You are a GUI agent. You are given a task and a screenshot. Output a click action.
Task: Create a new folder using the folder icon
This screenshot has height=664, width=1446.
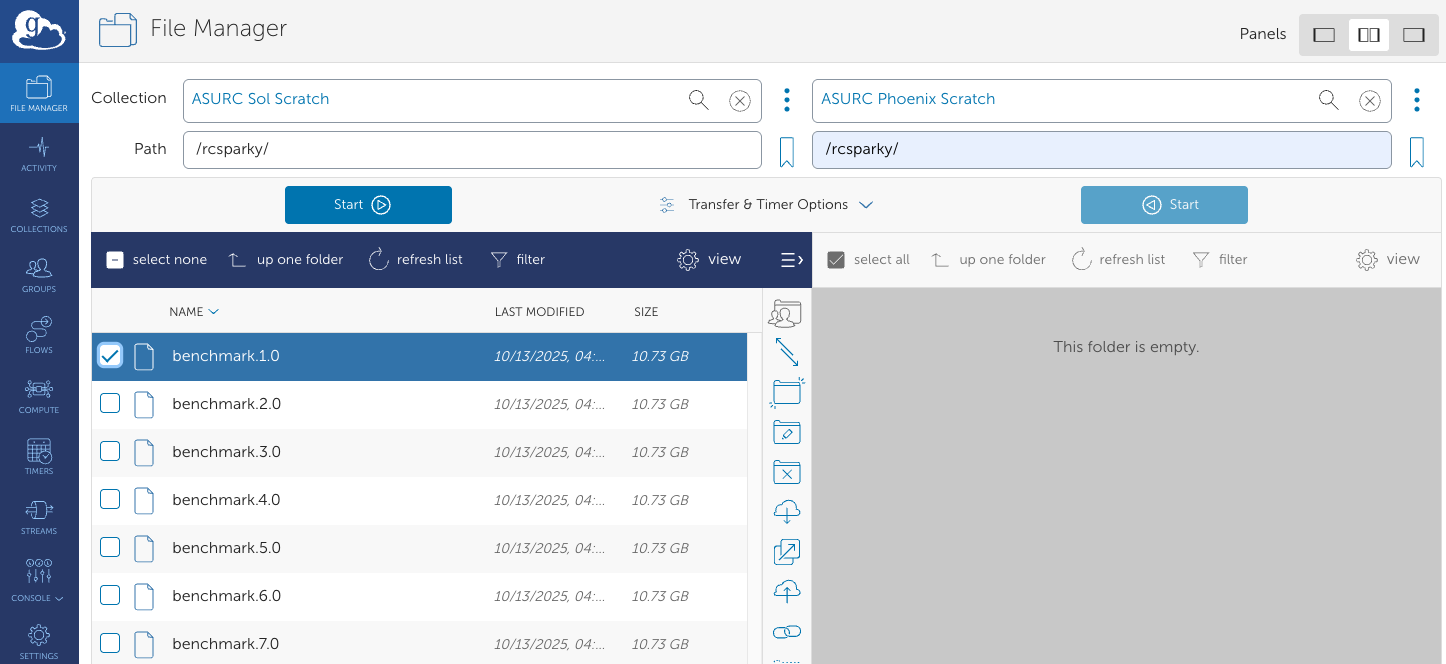click(x=786, y=392)
